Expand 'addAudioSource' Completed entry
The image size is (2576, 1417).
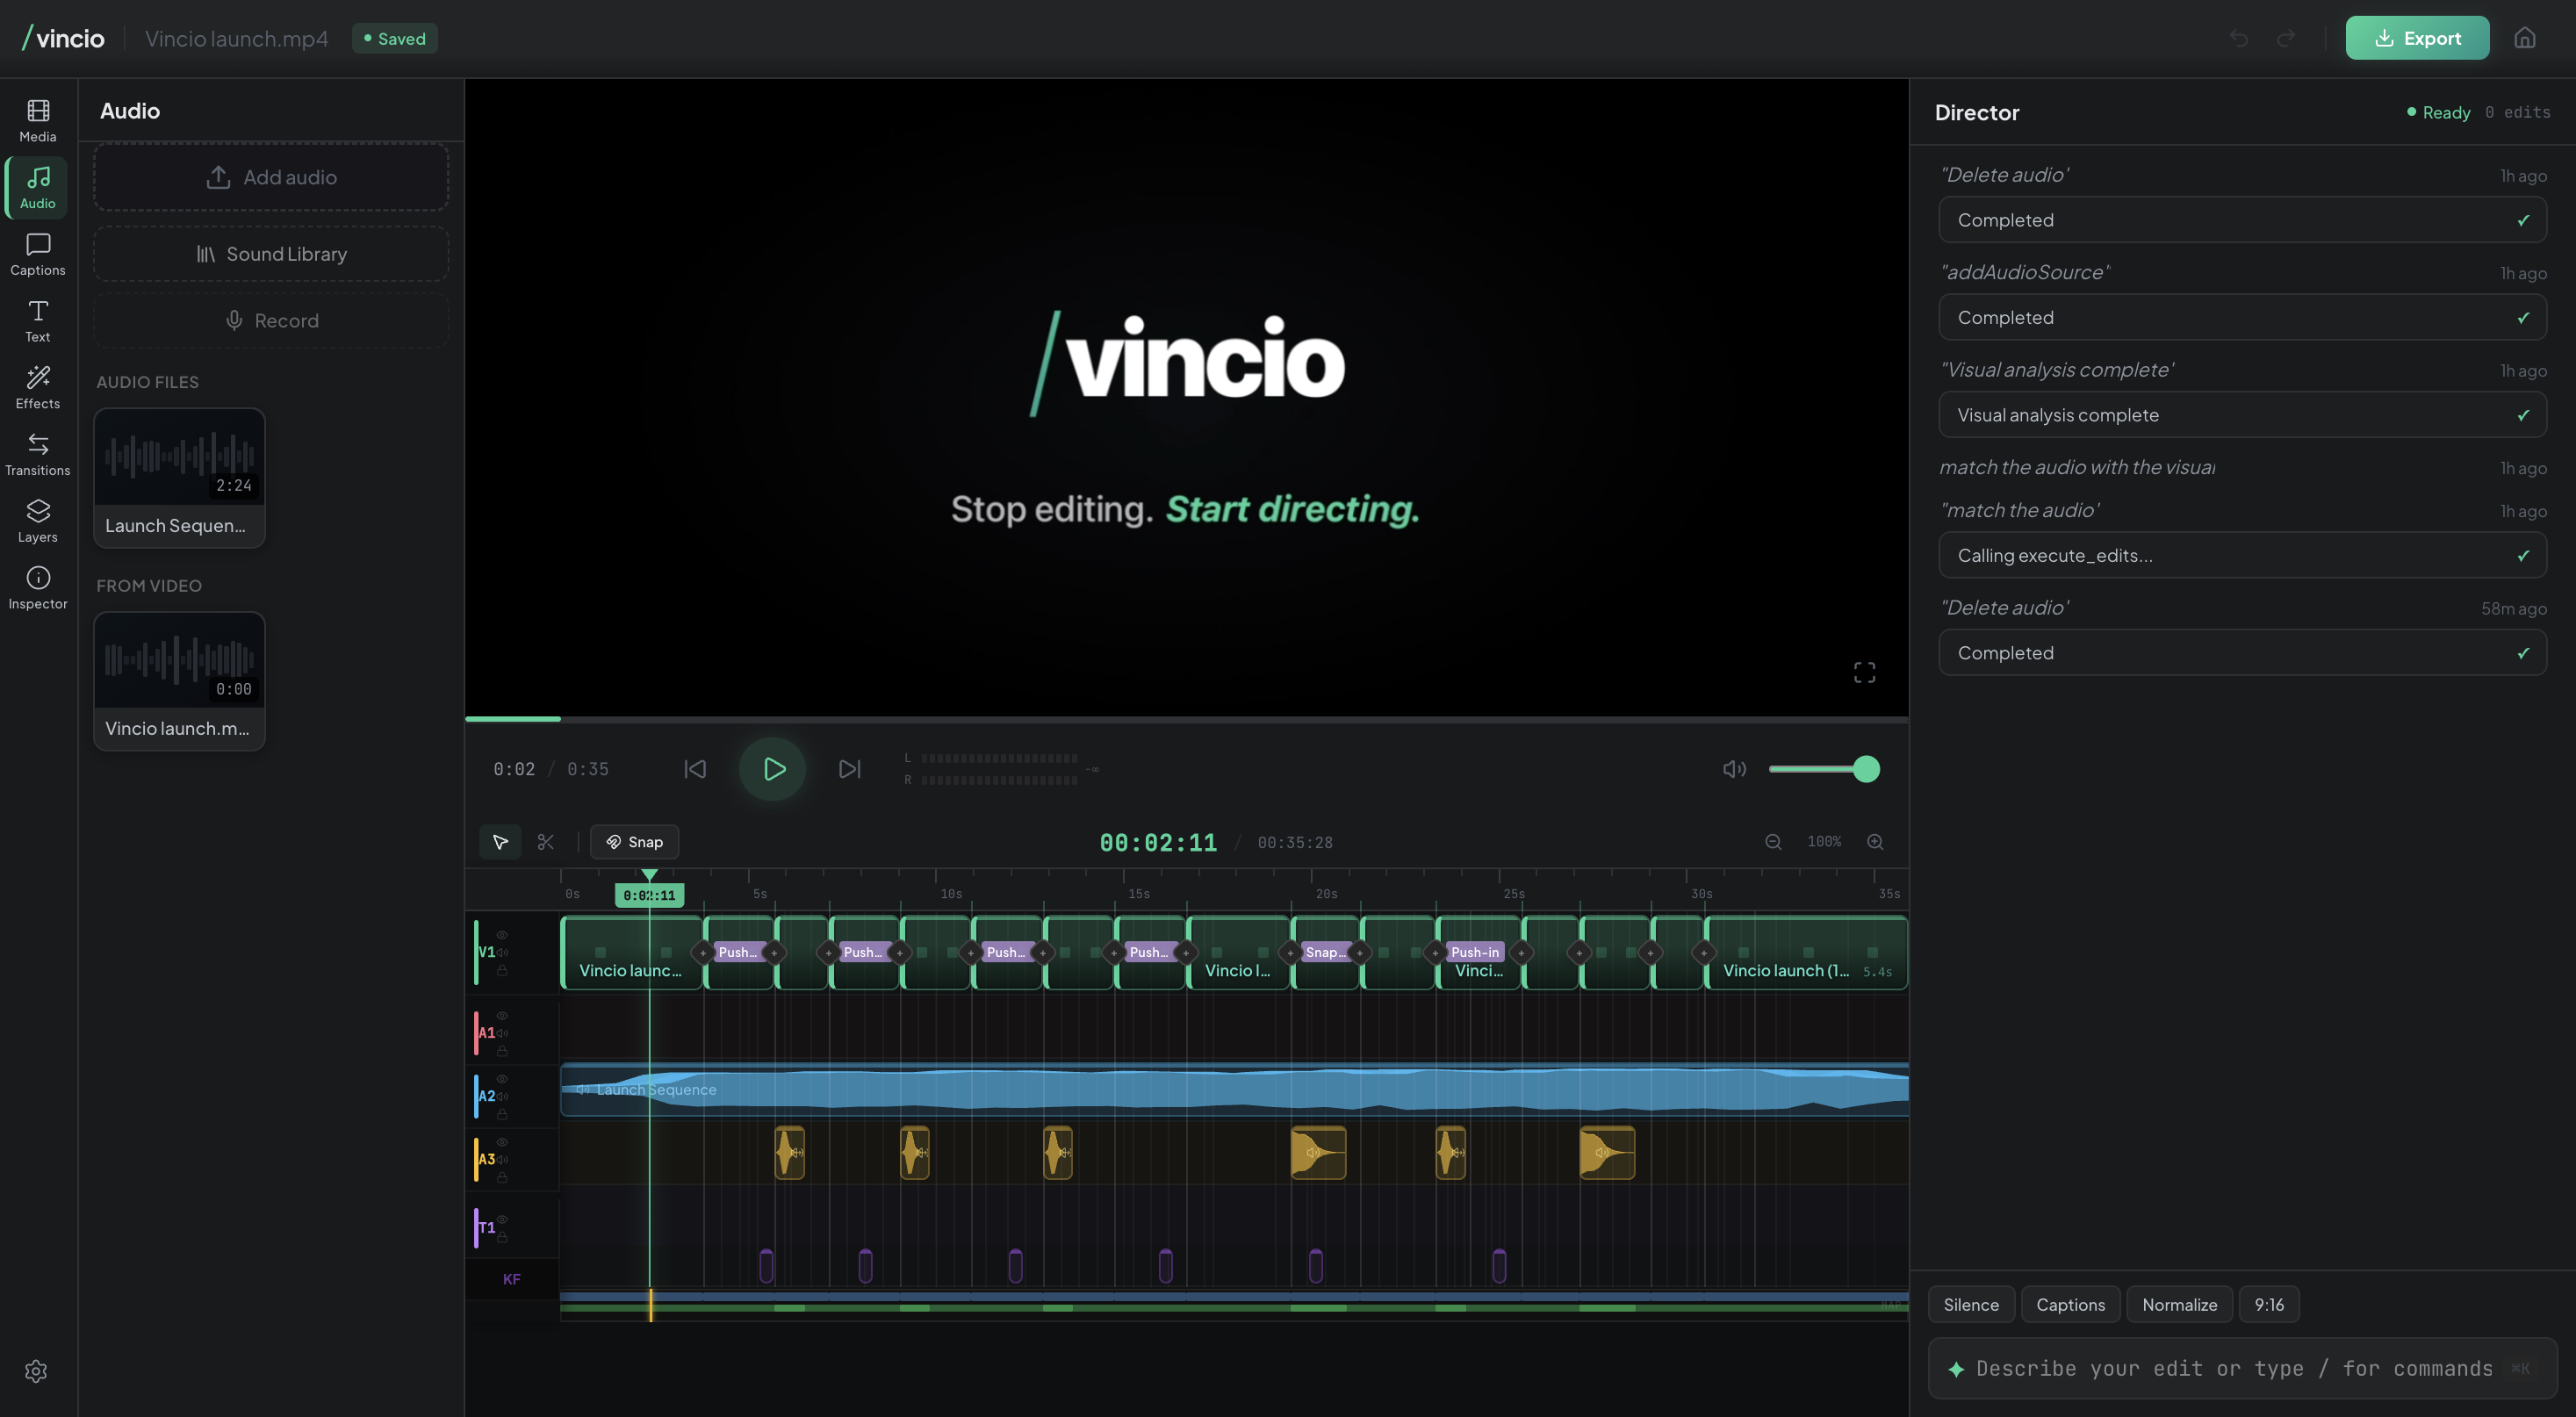[x=2242, y=317]
